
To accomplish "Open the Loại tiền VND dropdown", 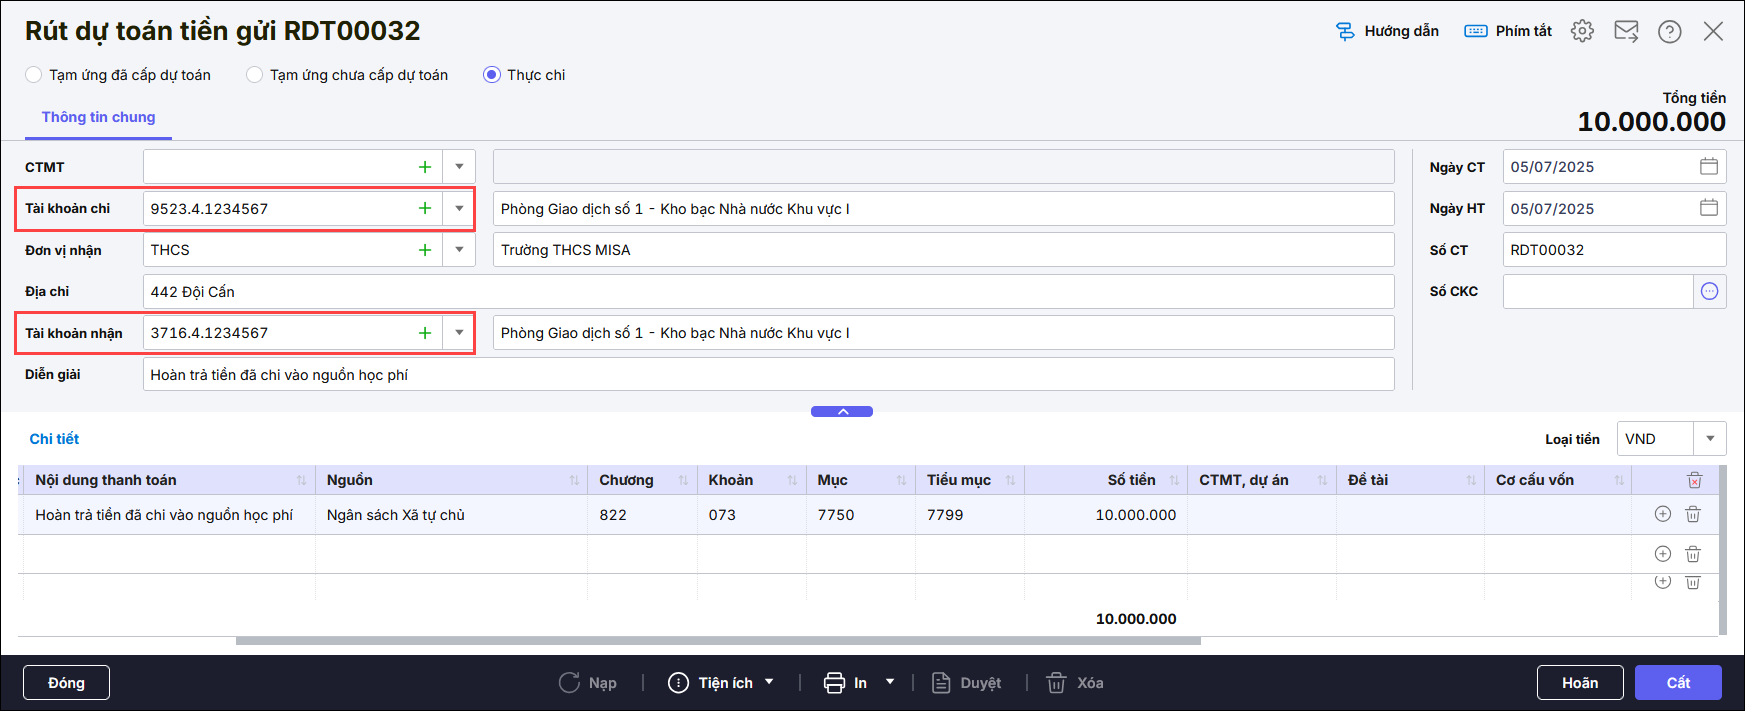I will pos(1710,439).
